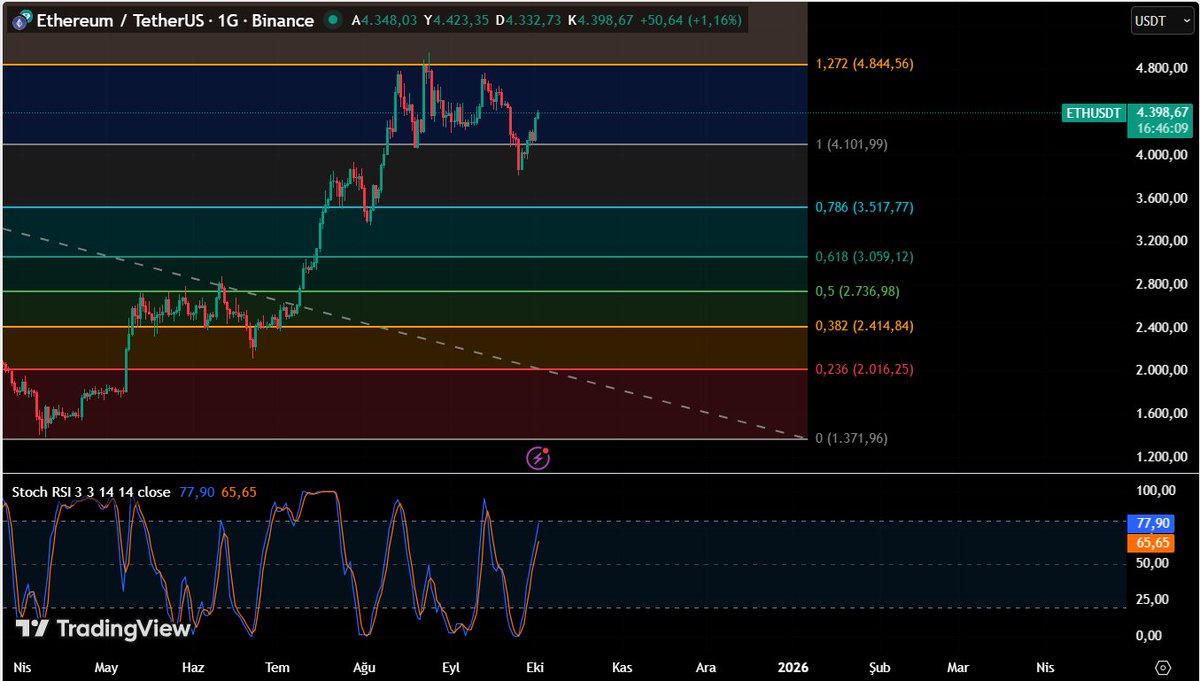Click the high value Y4.423,35
This screenshot has width=1200, height=681.
456,21
